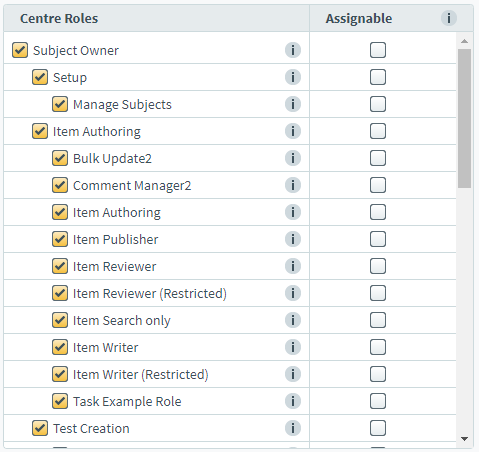Click the Assignable column header info icon

tap(449, 18)
